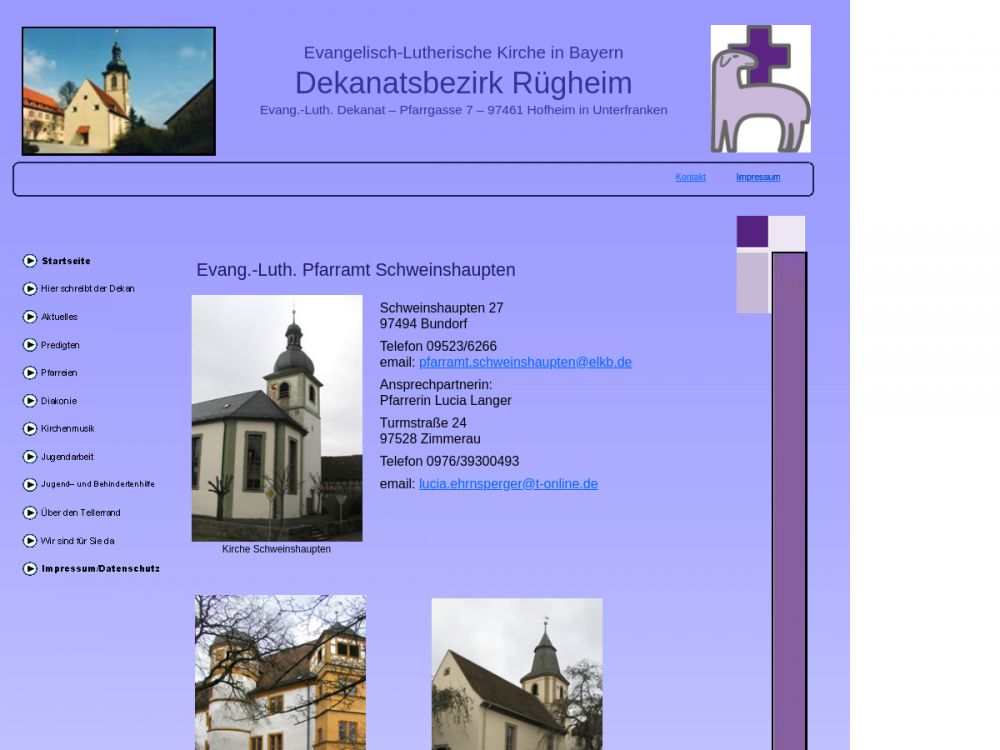The image size is (1000, 750).
Task: Click the arrow icon beside Diakonie
Action: click(30, 401)
